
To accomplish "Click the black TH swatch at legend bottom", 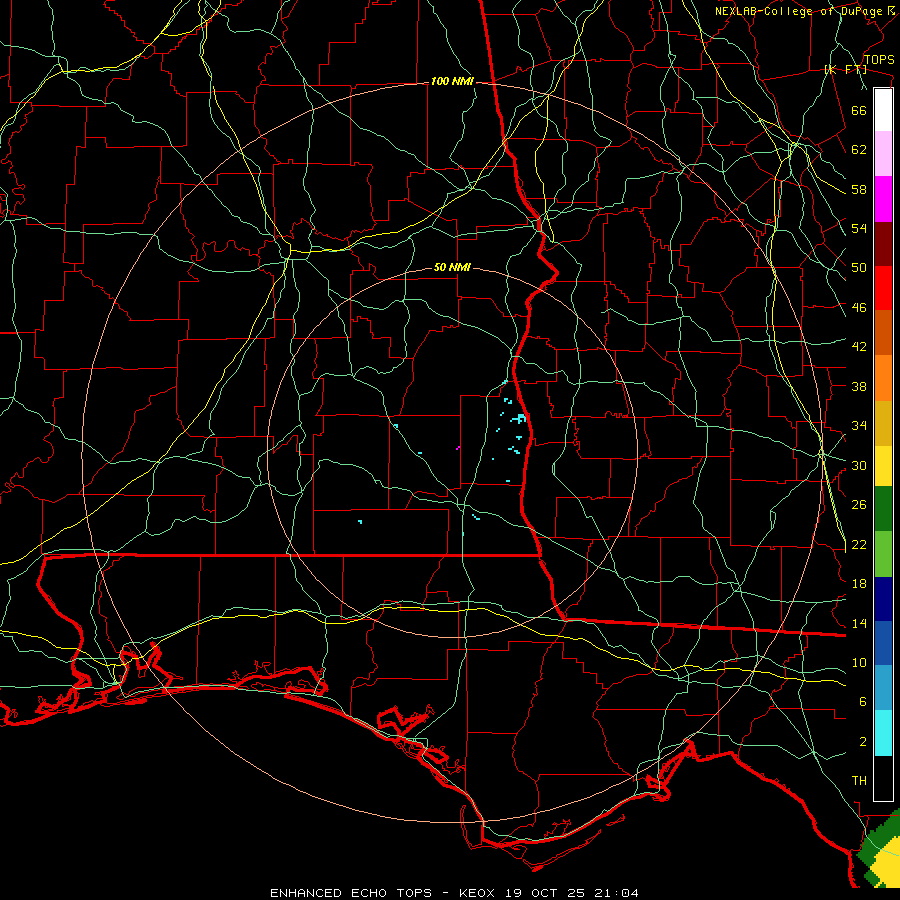I will tap(883, 778).
